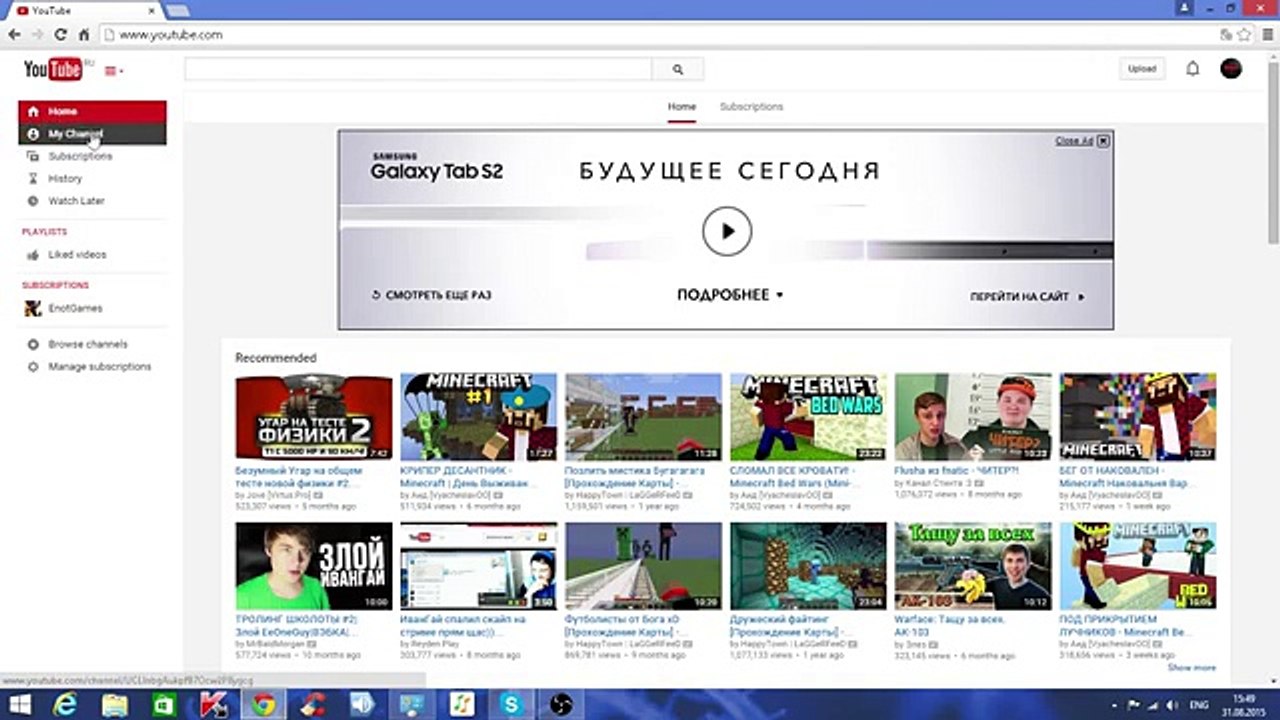Go back with the browser back arrow

point(14,34)
